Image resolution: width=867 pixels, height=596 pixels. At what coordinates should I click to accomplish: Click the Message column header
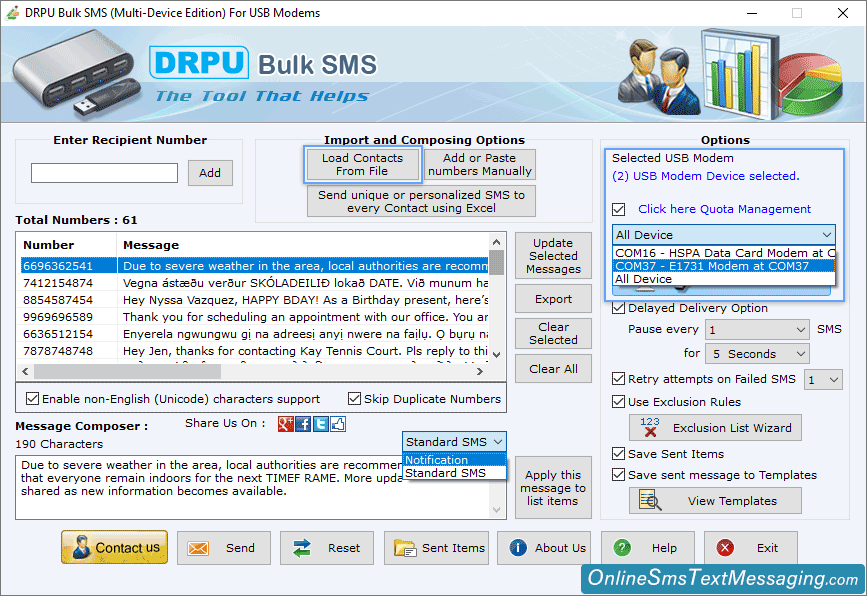pos(303,245)
